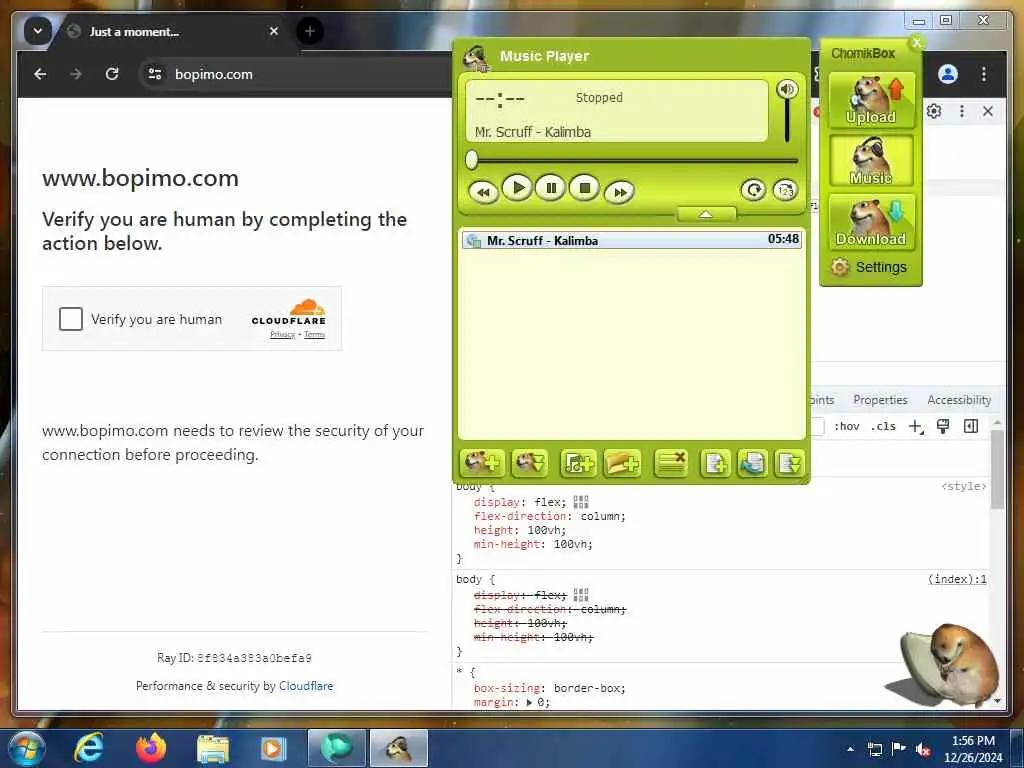This screenshot has width=1024, height=768.
Task: Pause playback in Music Player
Action: click(551, 189)
